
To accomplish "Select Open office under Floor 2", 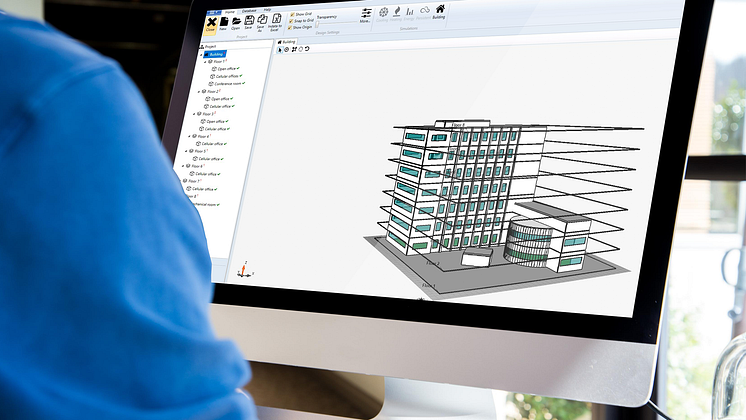I will (220, 99).
